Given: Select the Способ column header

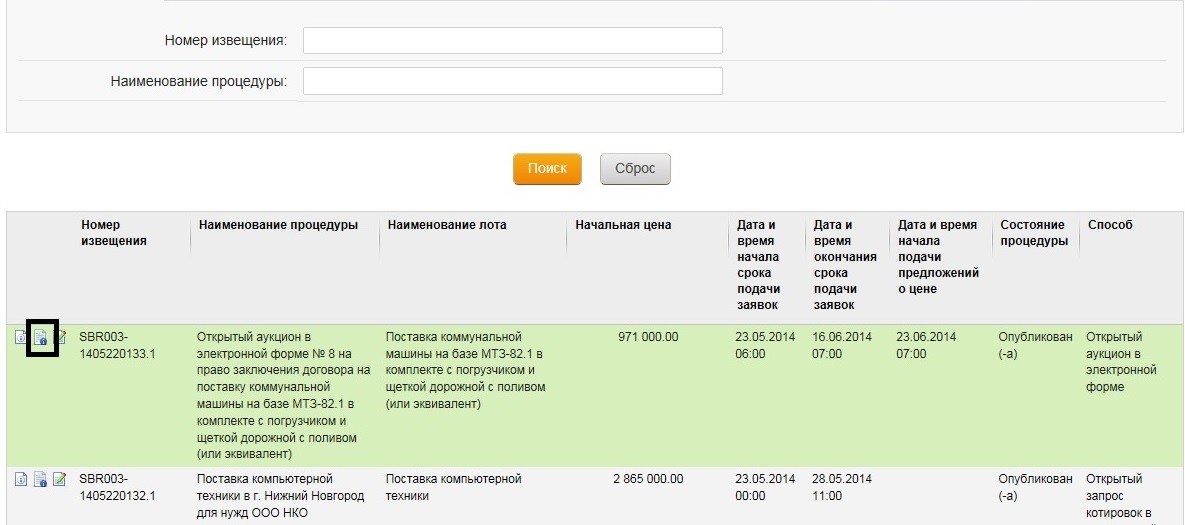Looking at the screenshot, I should [1109, 225].
